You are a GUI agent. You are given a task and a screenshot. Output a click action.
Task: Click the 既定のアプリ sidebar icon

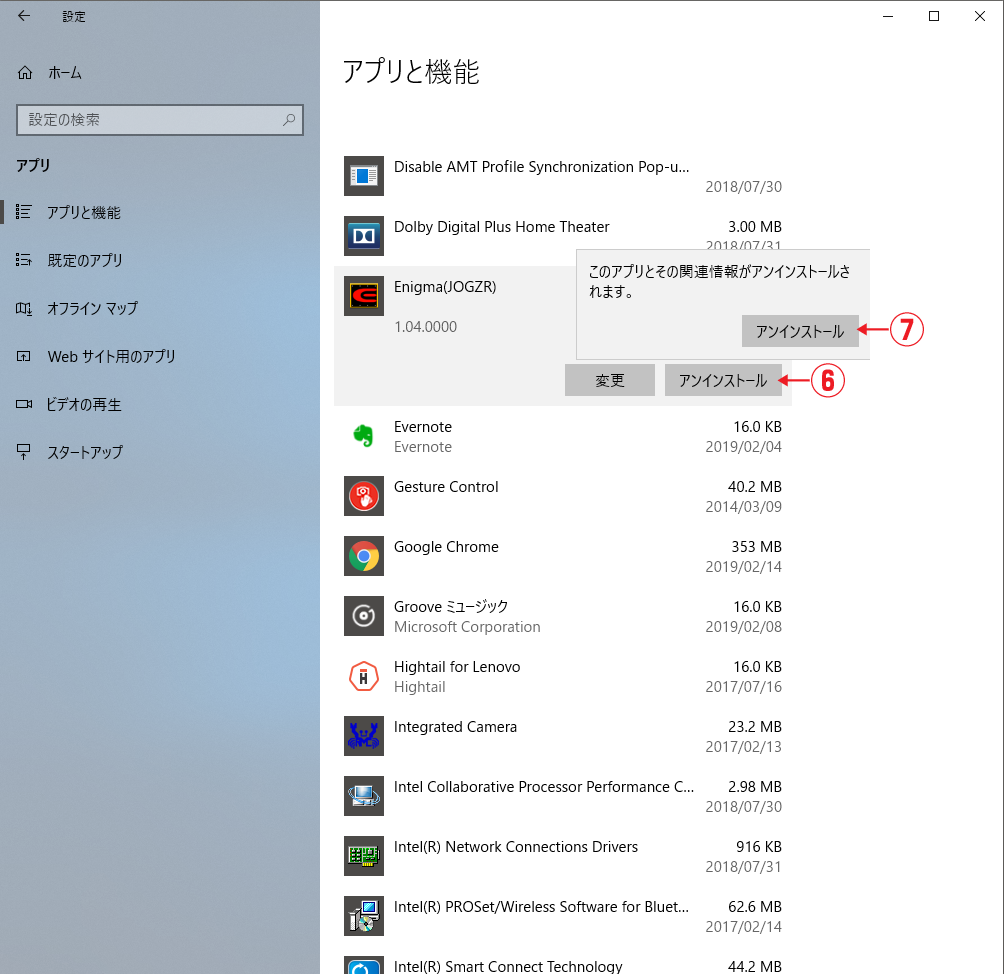pyautogui.click(x=24, y=260)
